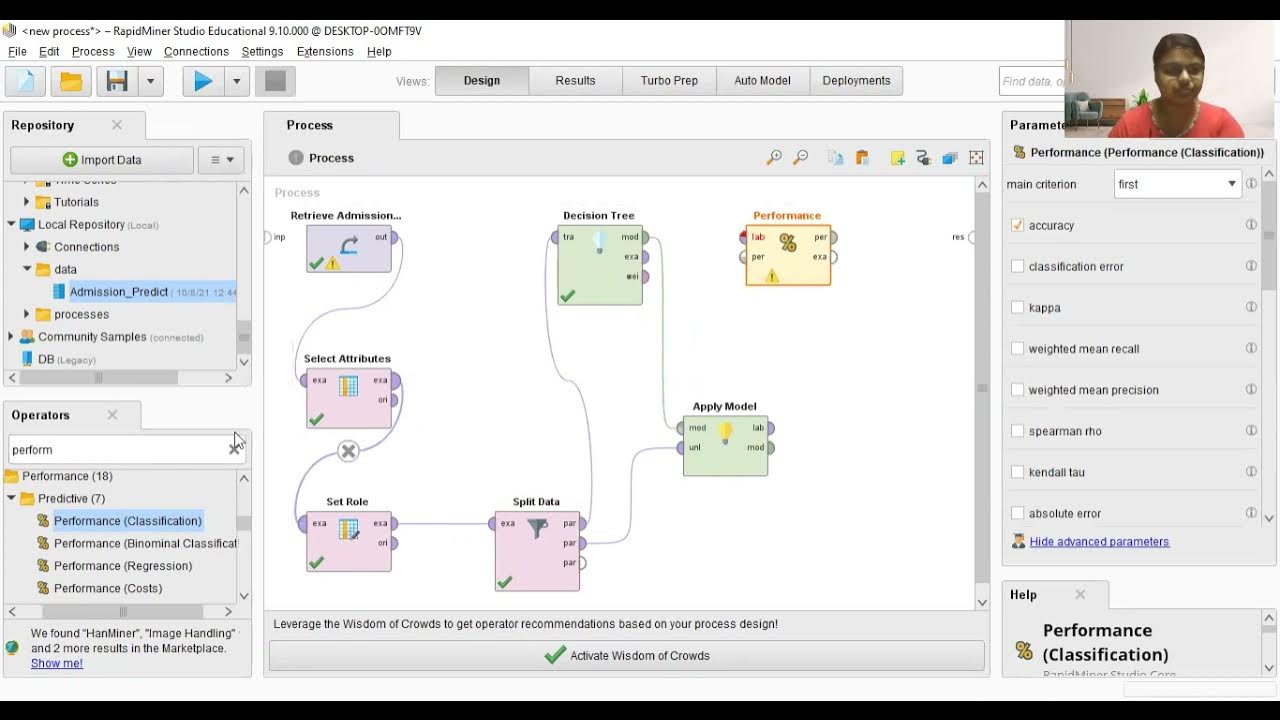1280x720 pixels.
Task: Switch to Turbo Prep view
Action: click(x=669, y=81)
